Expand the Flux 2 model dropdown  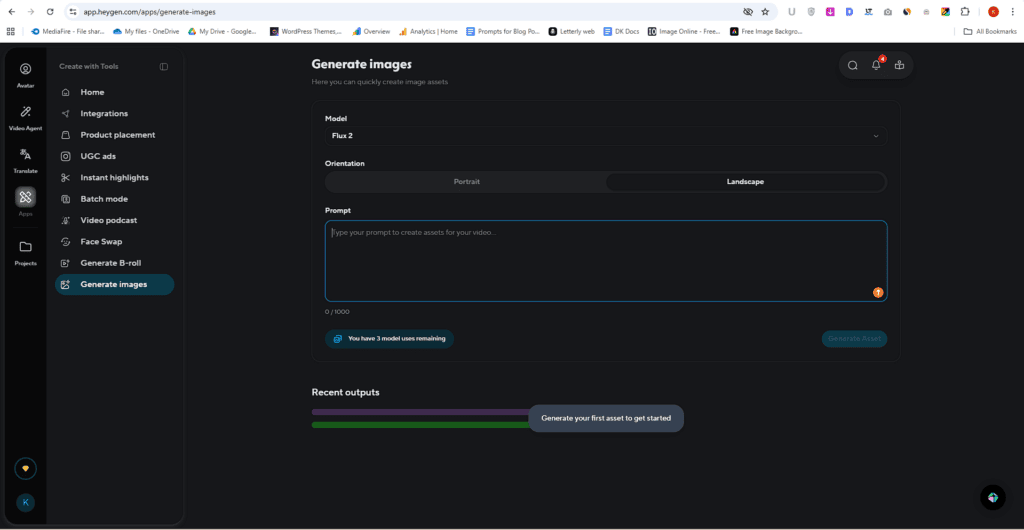tap(605, 136)
